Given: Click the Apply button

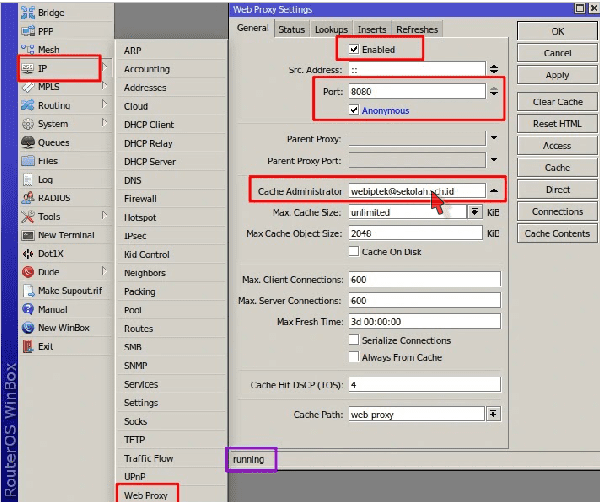Looking at the screenshot, I should 557,75.
